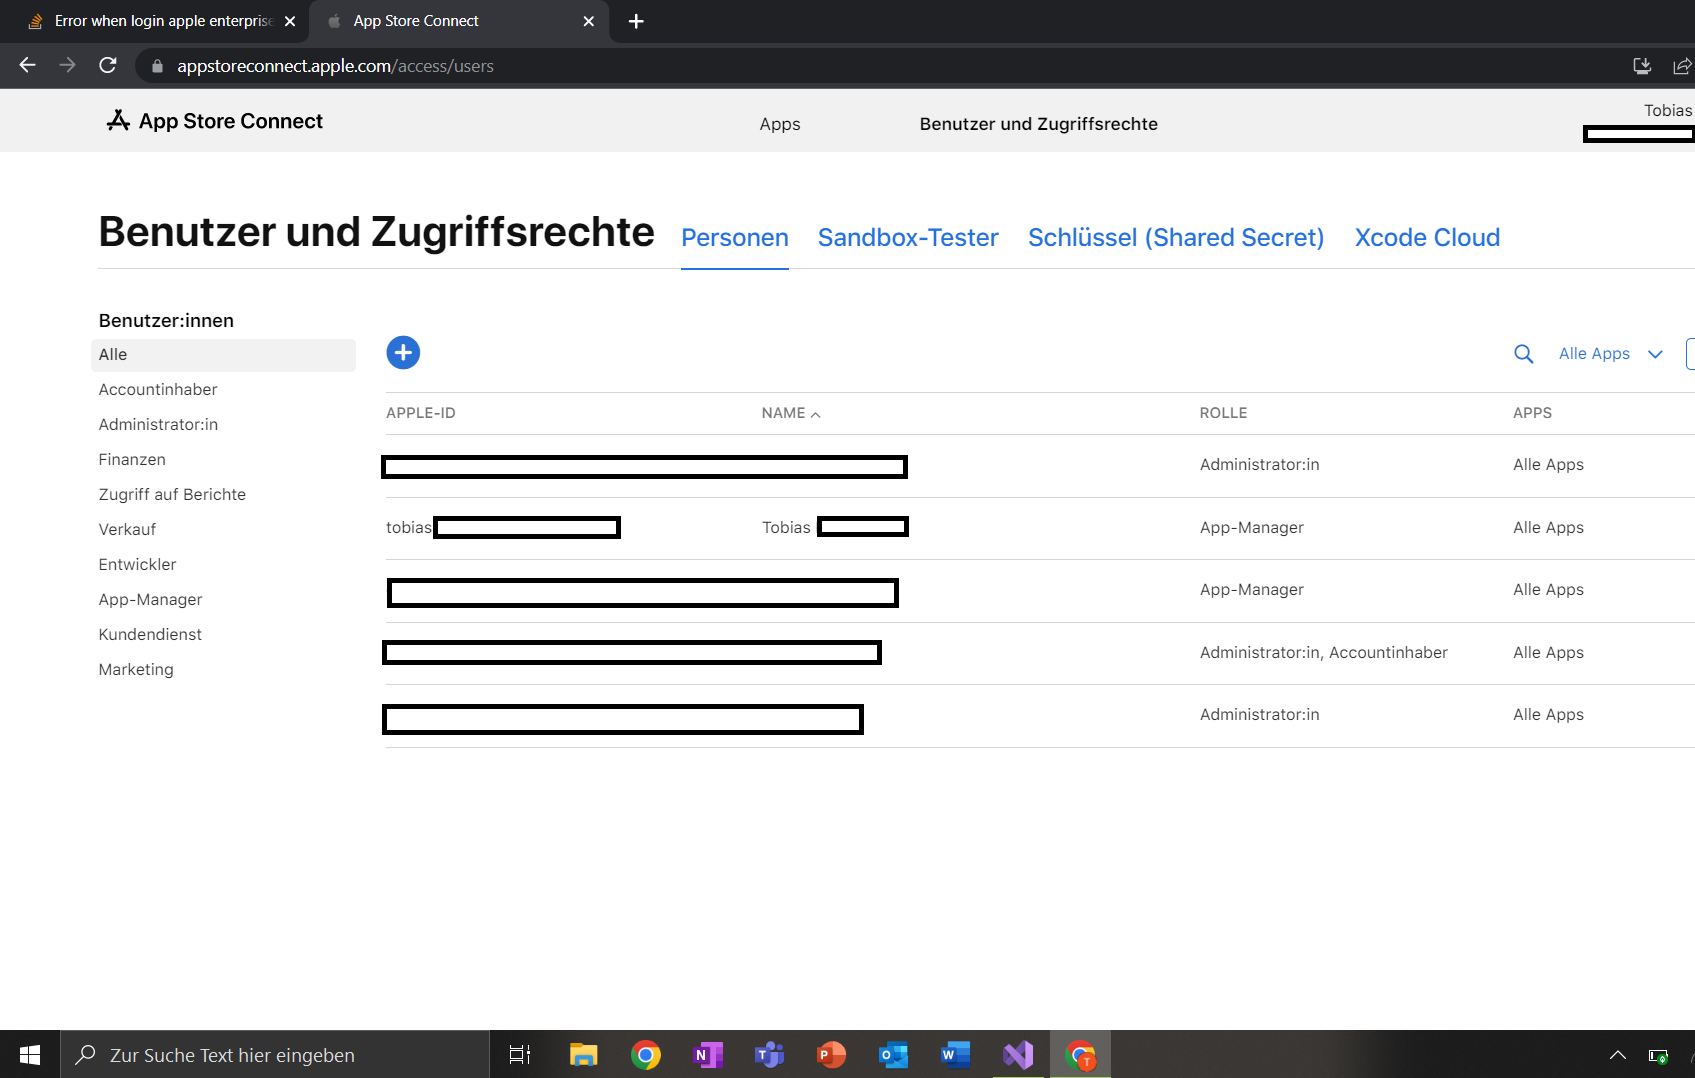The width and height of the screenshot is (1695, 1078).
Task: Reload the page with refresh icon
Action: point(108,65)
